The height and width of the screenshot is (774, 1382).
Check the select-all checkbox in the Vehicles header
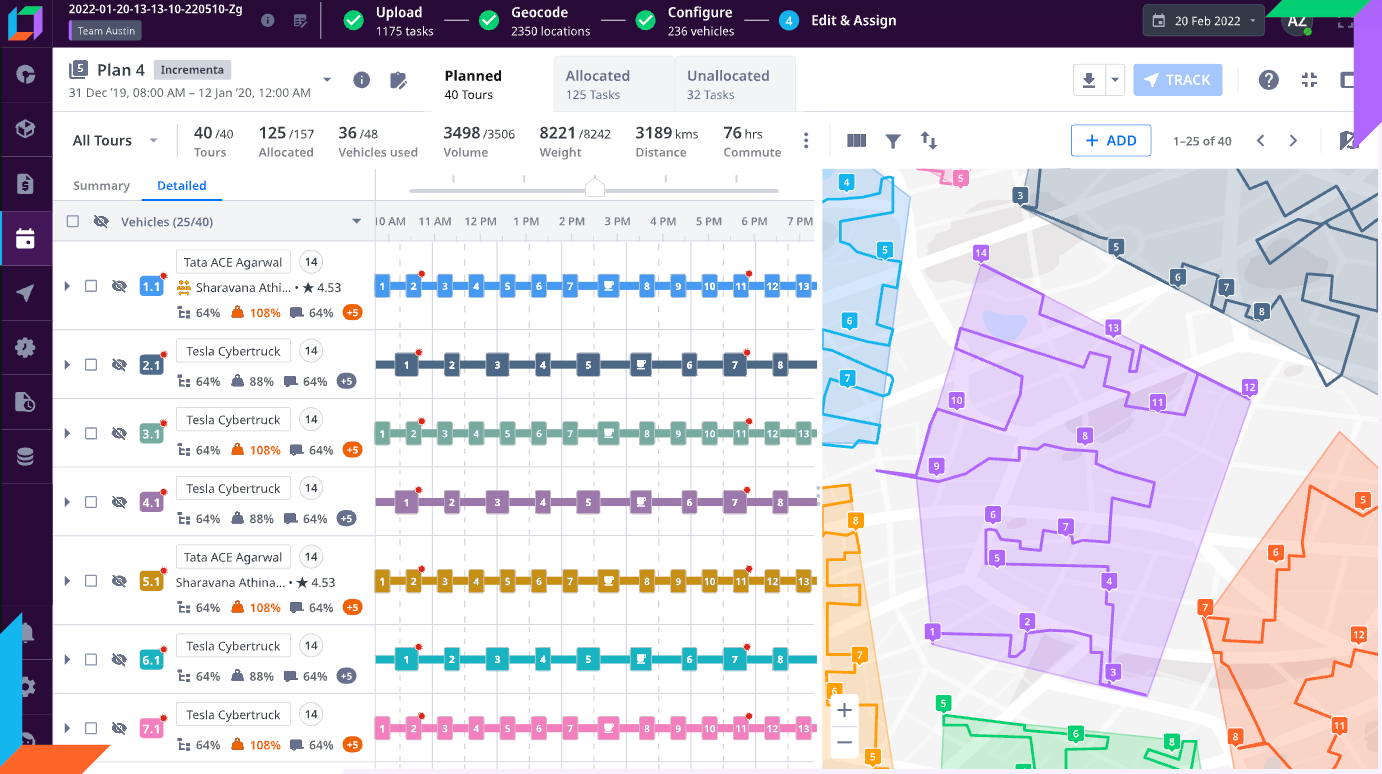click(x=72, y=221)
